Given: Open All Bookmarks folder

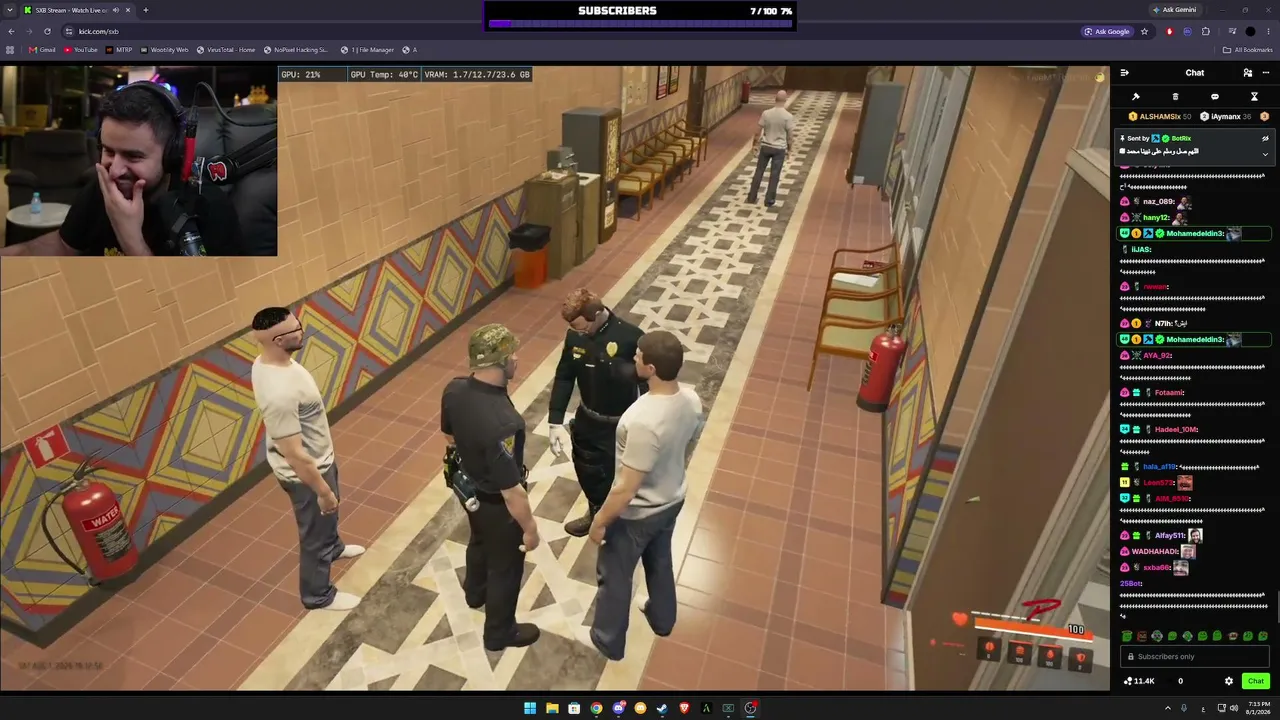Looking at the screenshot, I should click(1248, 50).
